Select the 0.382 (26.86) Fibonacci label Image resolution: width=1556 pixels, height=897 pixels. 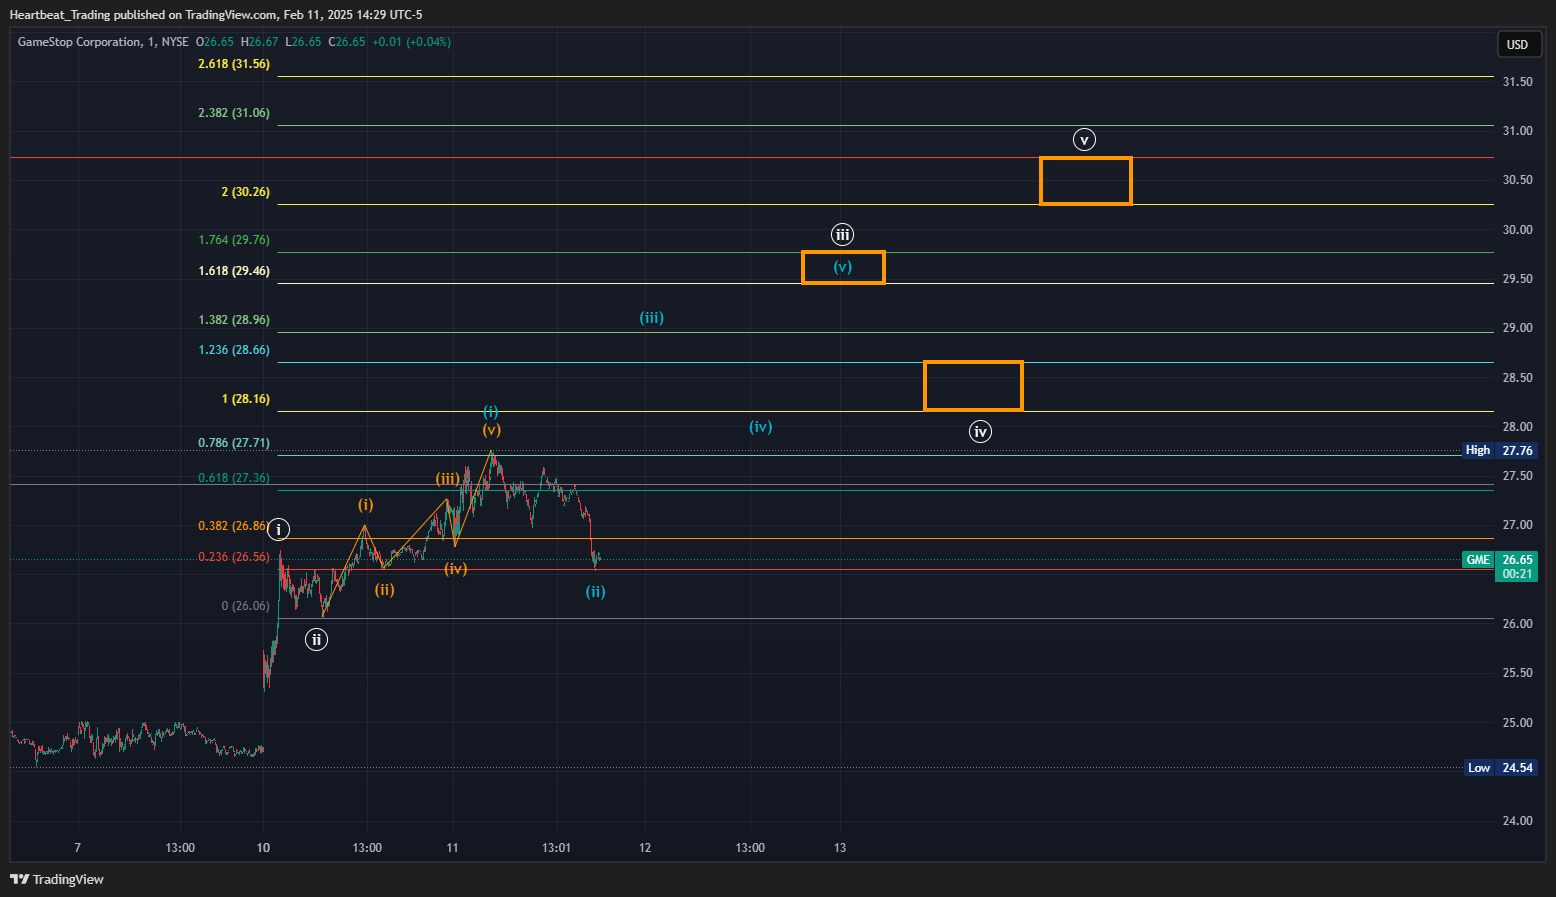233,526
